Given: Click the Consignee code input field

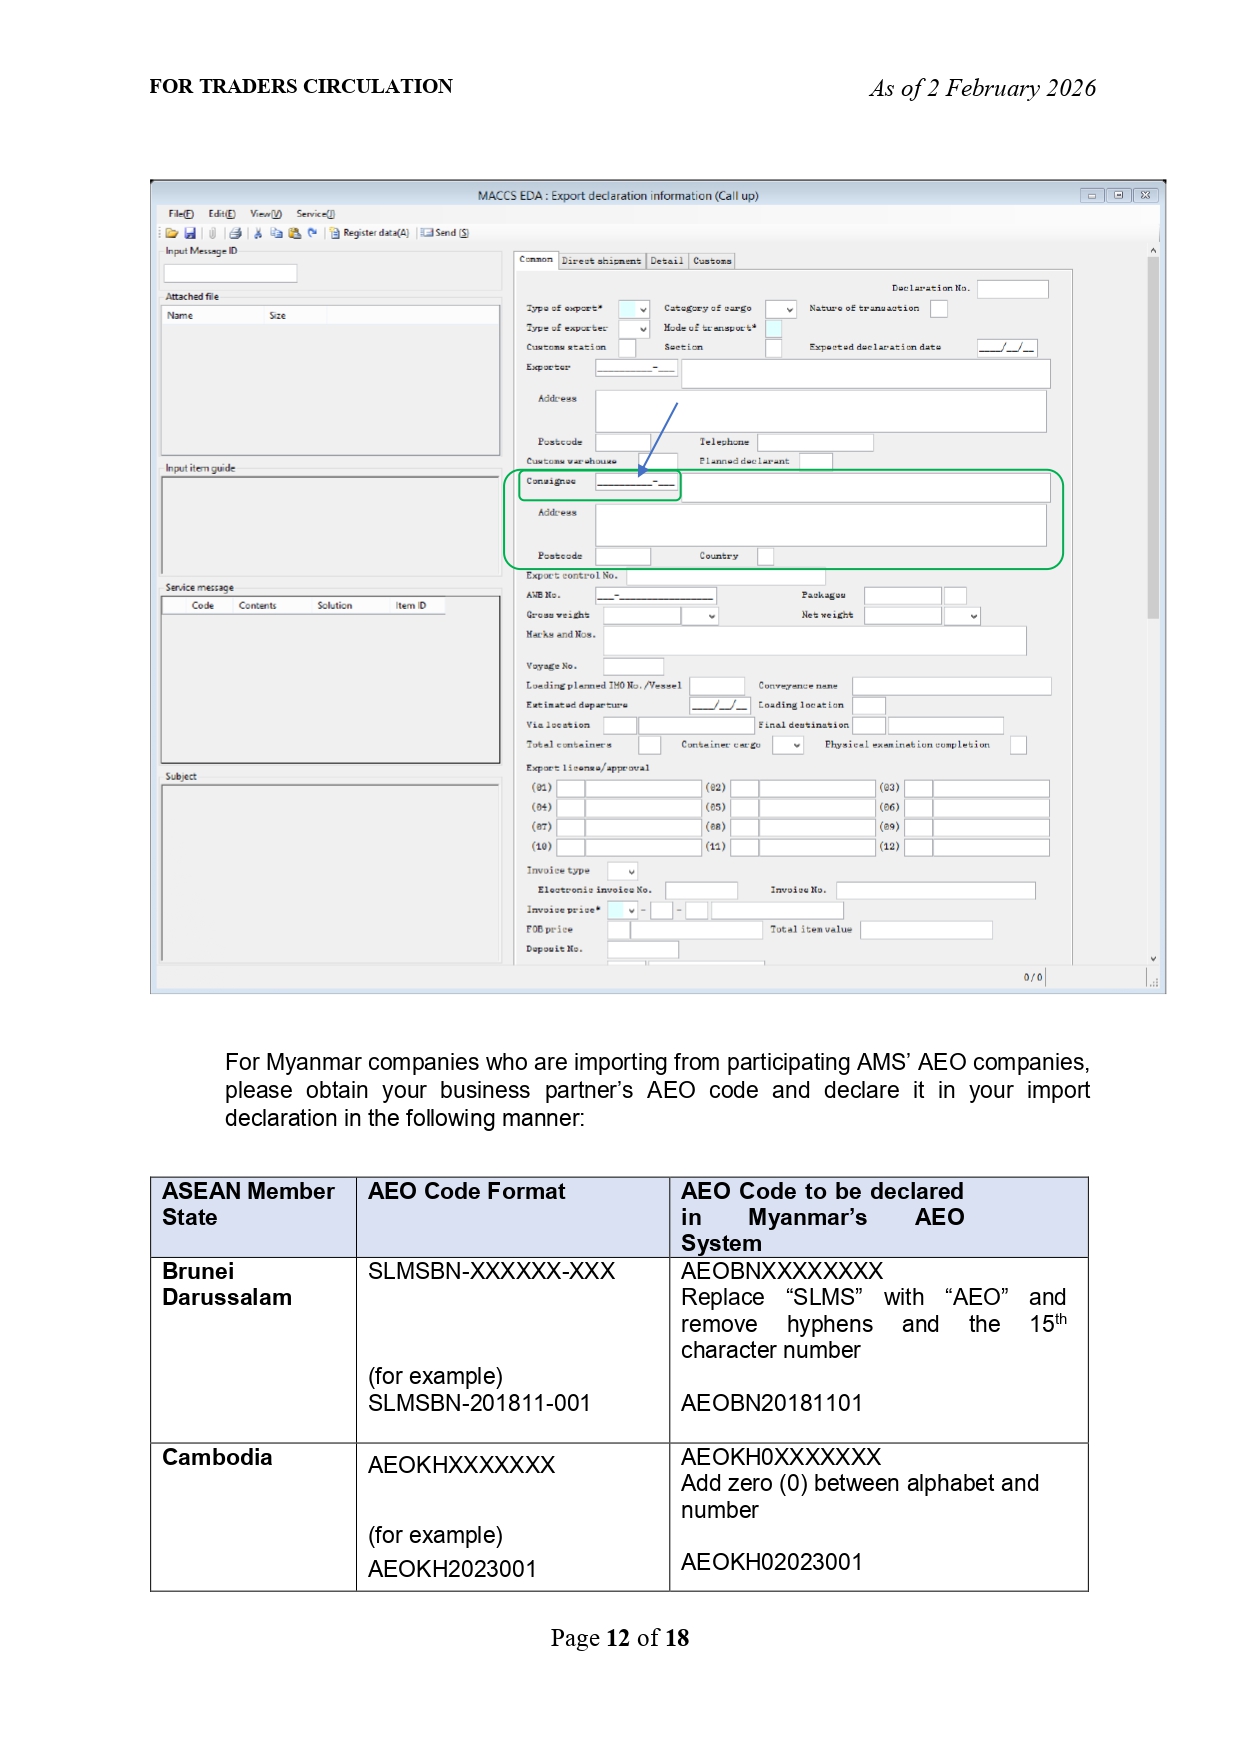Looking at the screenshot, I should pos(636,482).
